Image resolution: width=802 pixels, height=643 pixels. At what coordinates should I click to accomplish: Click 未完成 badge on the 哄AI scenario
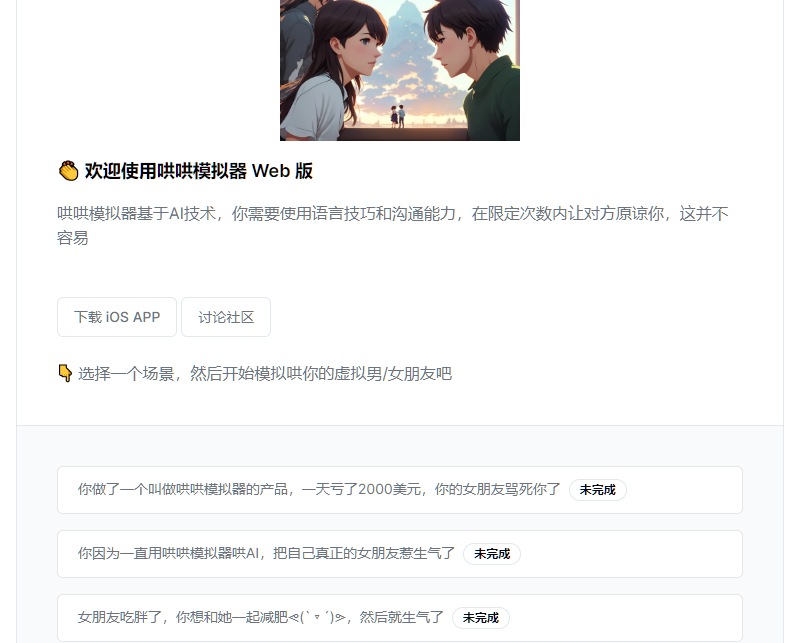point(492,554)
